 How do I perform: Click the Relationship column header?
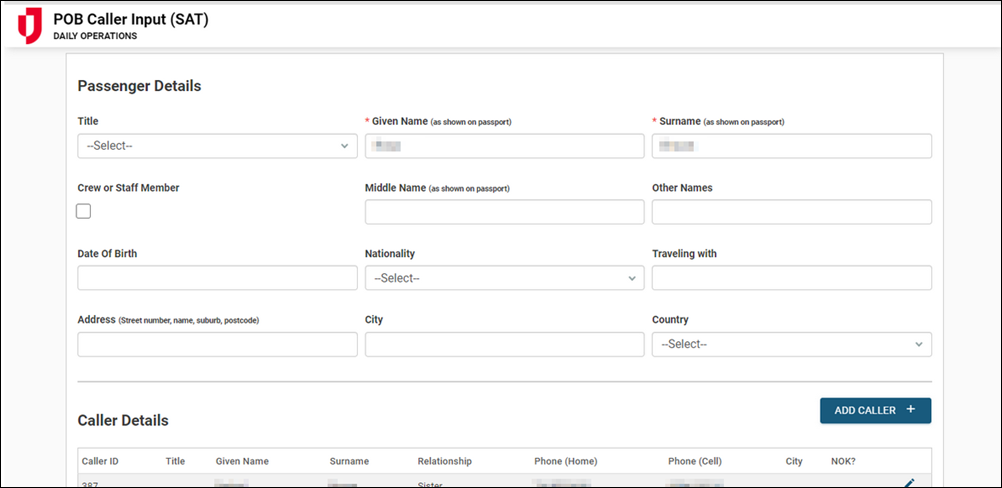[x=444, y=461]
